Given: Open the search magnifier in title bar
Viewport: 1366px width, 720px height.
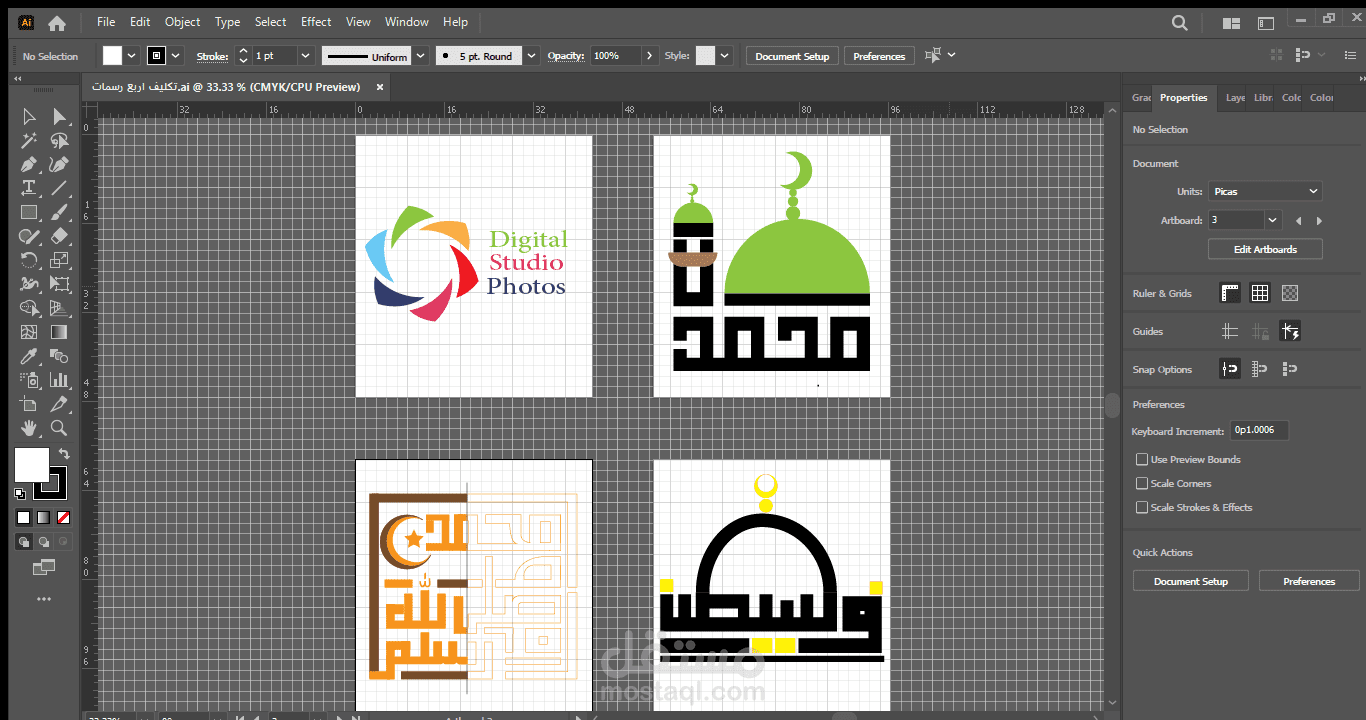Looking at the screenshot, I should point(1180,22).
